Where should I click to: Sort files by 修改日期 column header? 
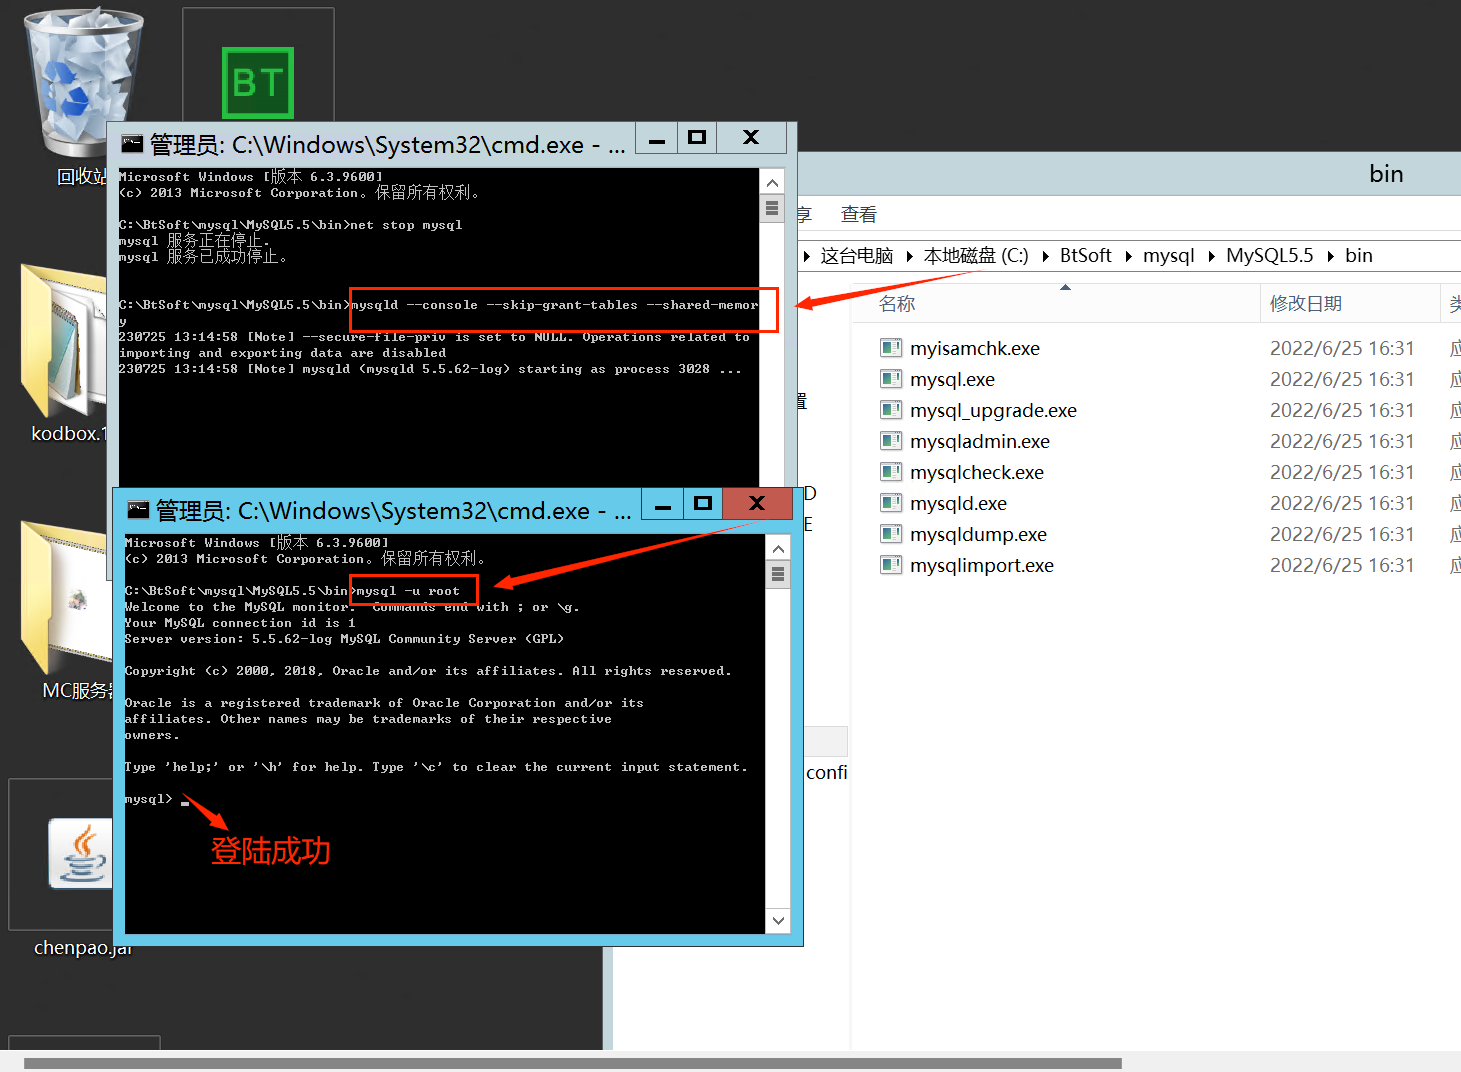(1306, 303)
